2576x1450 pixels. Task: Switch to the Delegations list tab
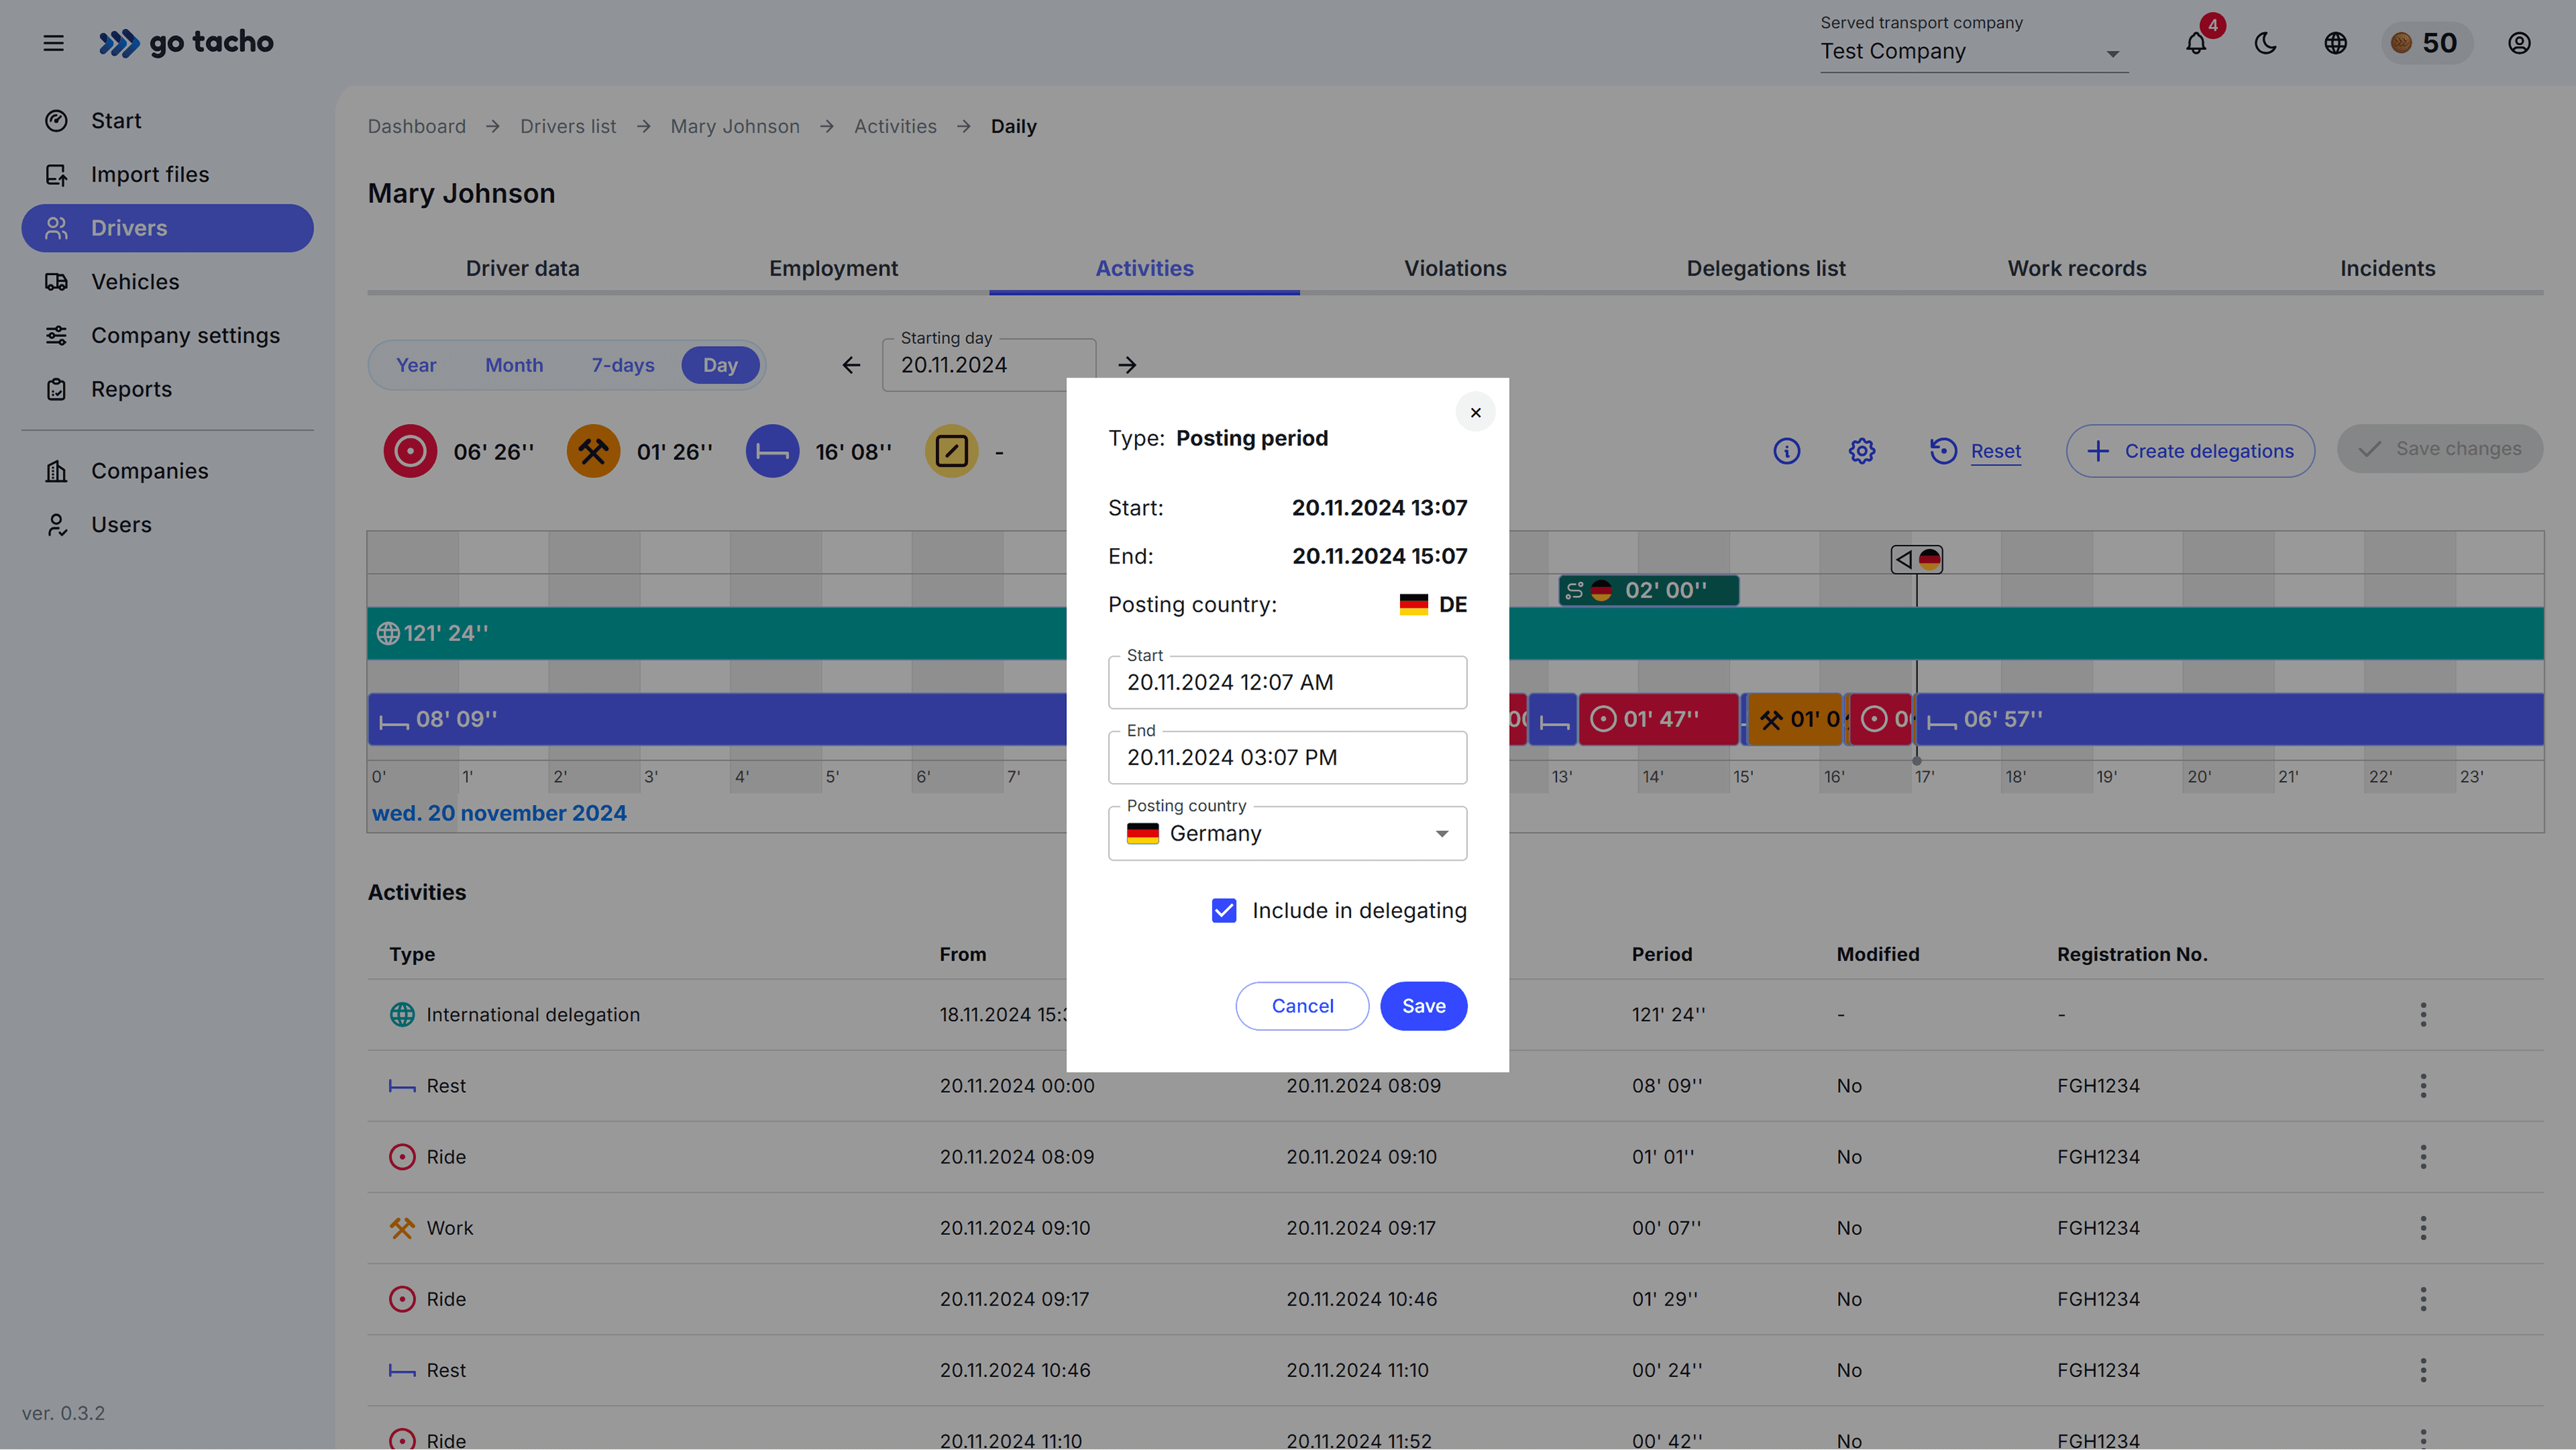1766,268
